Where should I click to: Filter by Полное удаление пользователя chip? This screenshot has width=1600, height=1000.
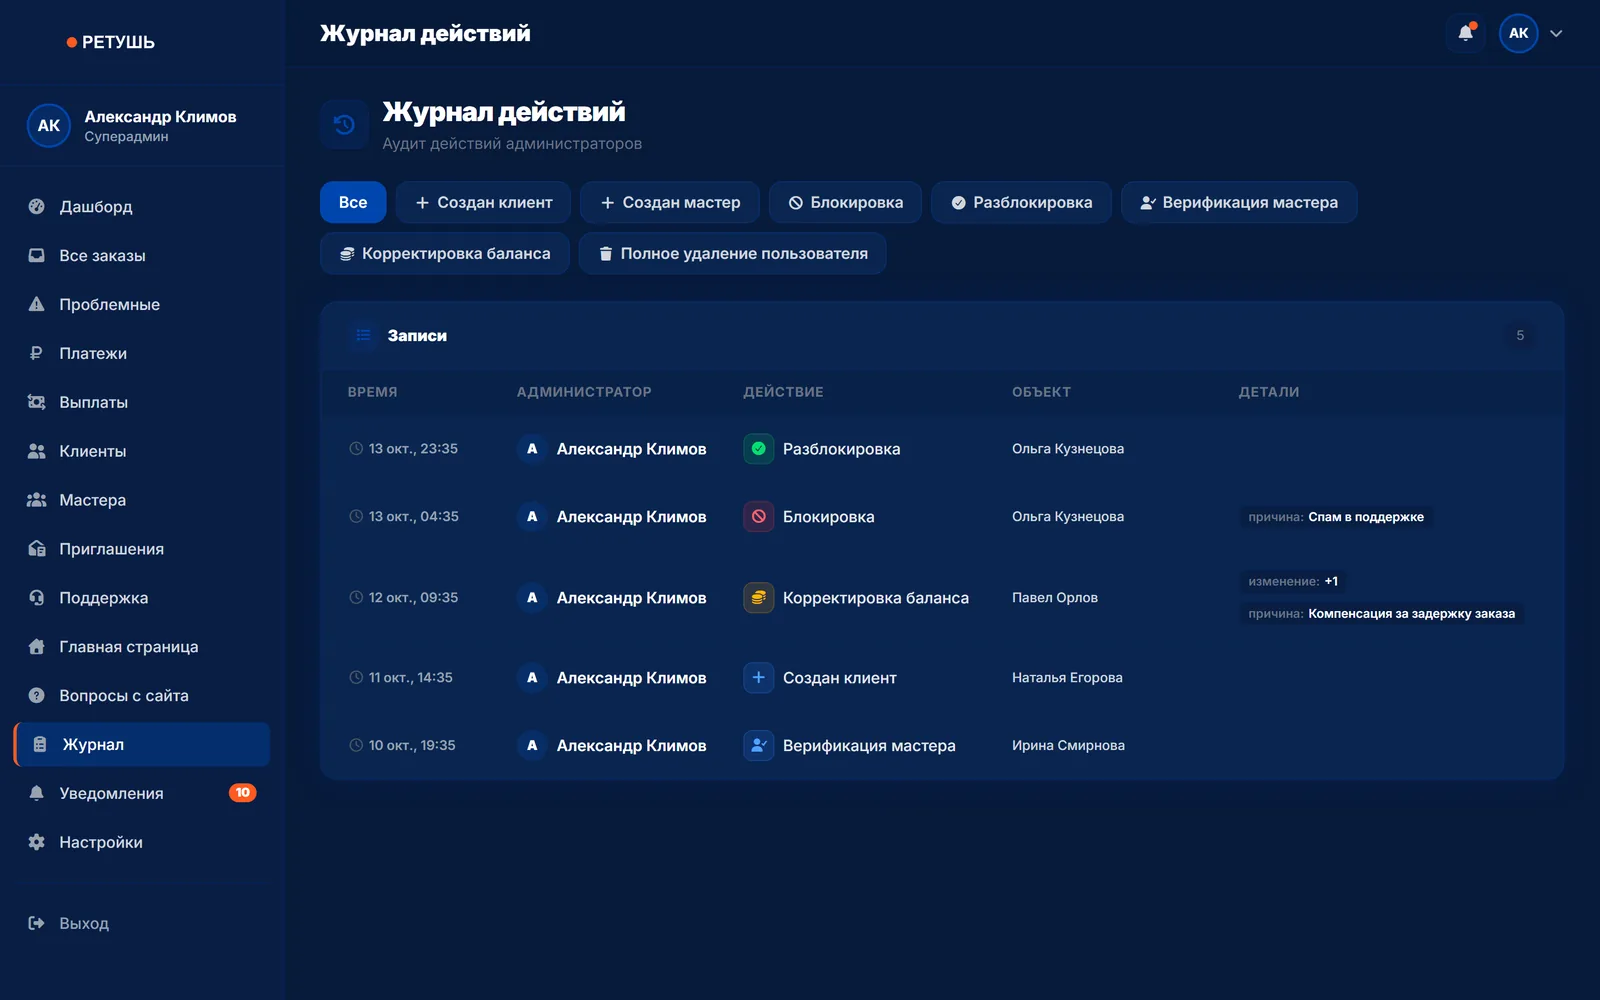pos(733,254)
